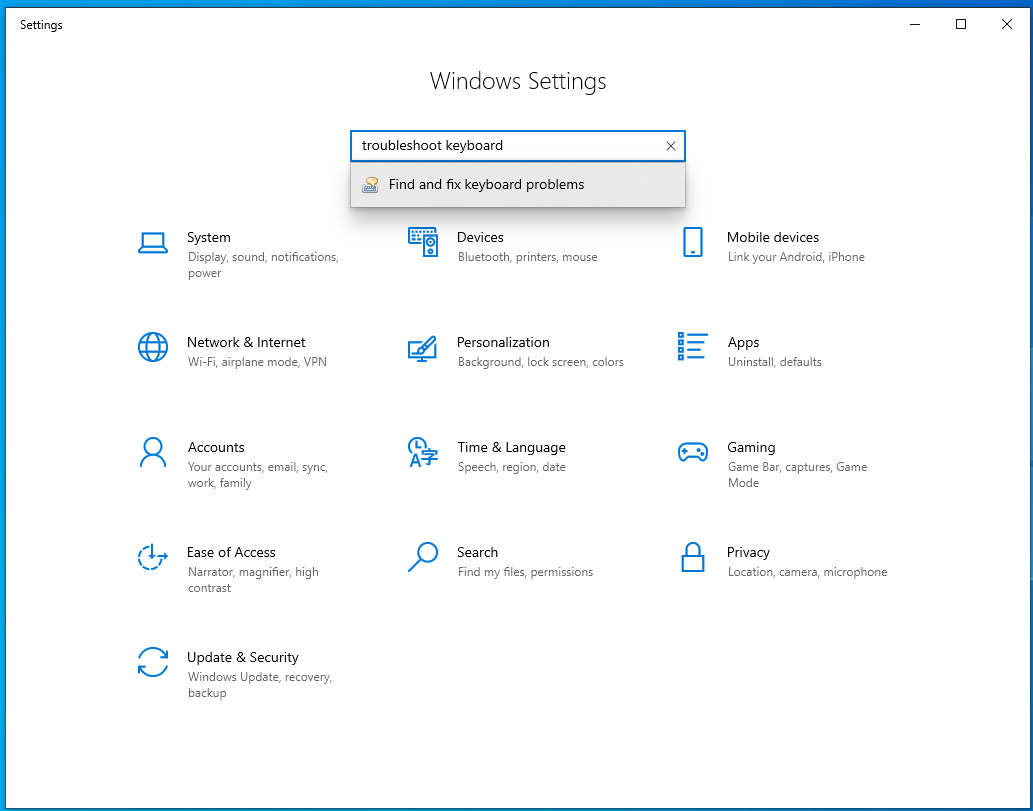The image size is (1033, 811).
Task: Open the Network & Internet label
Action: (x=246, y=343)
